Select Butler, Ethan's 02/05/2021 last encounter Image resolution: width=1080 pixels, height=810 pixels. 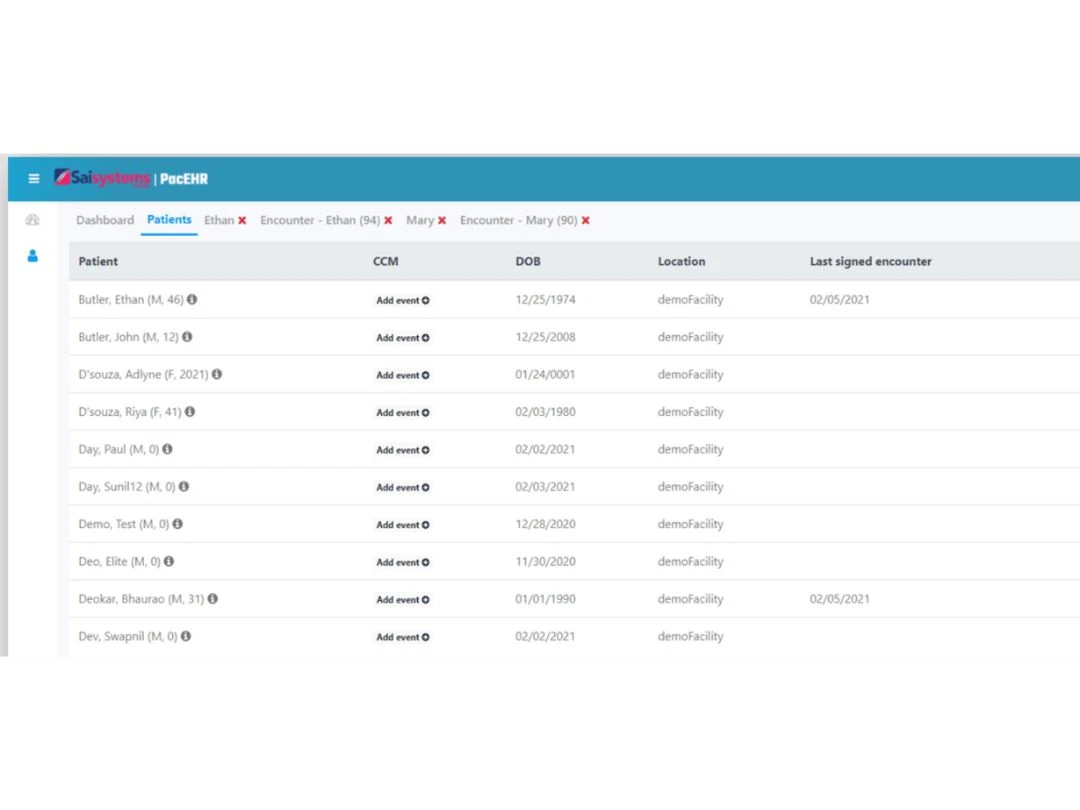tap(840, 300)
